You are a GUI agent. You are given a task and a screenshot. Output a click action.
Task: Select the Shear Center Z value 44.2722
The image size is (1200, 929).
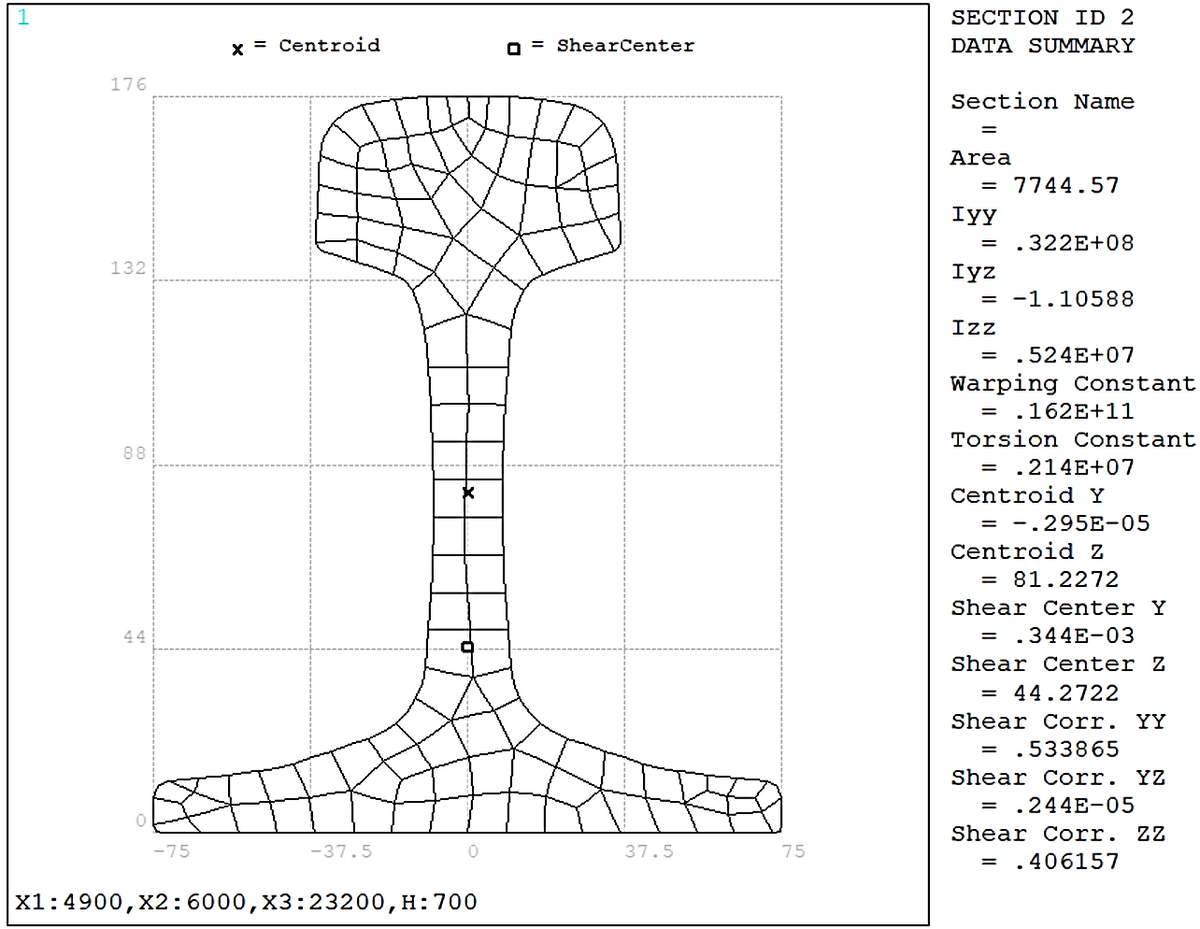tap(1062, 693)
